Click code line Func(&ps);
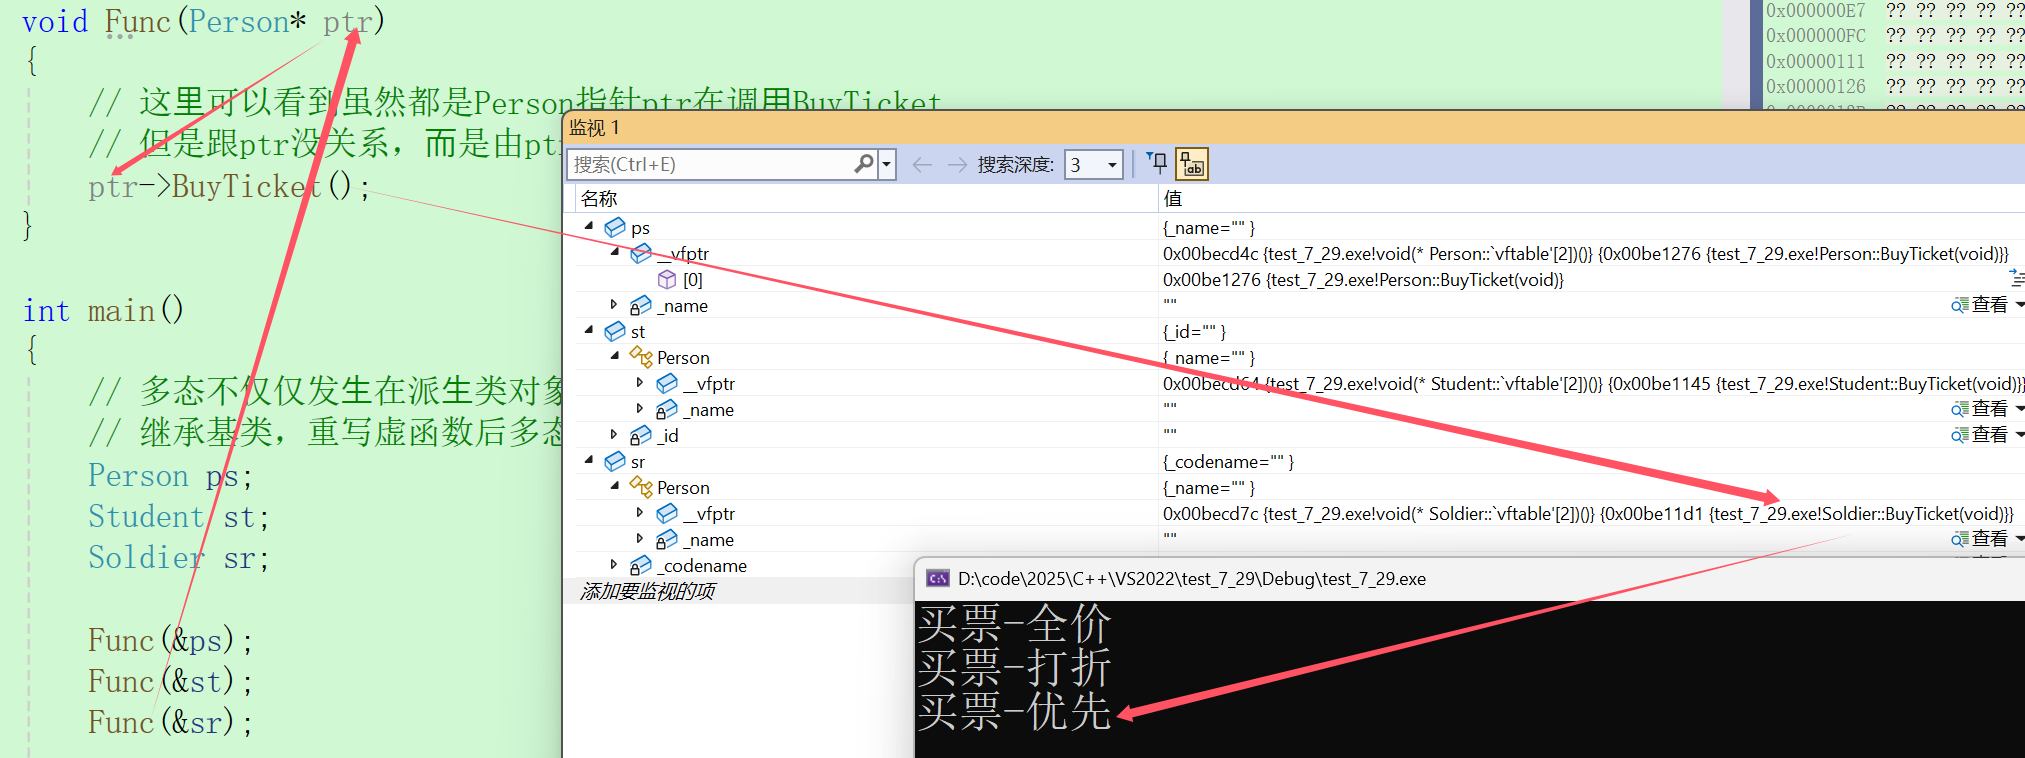Screen dimensions: 2025x758 click(170, 640)
